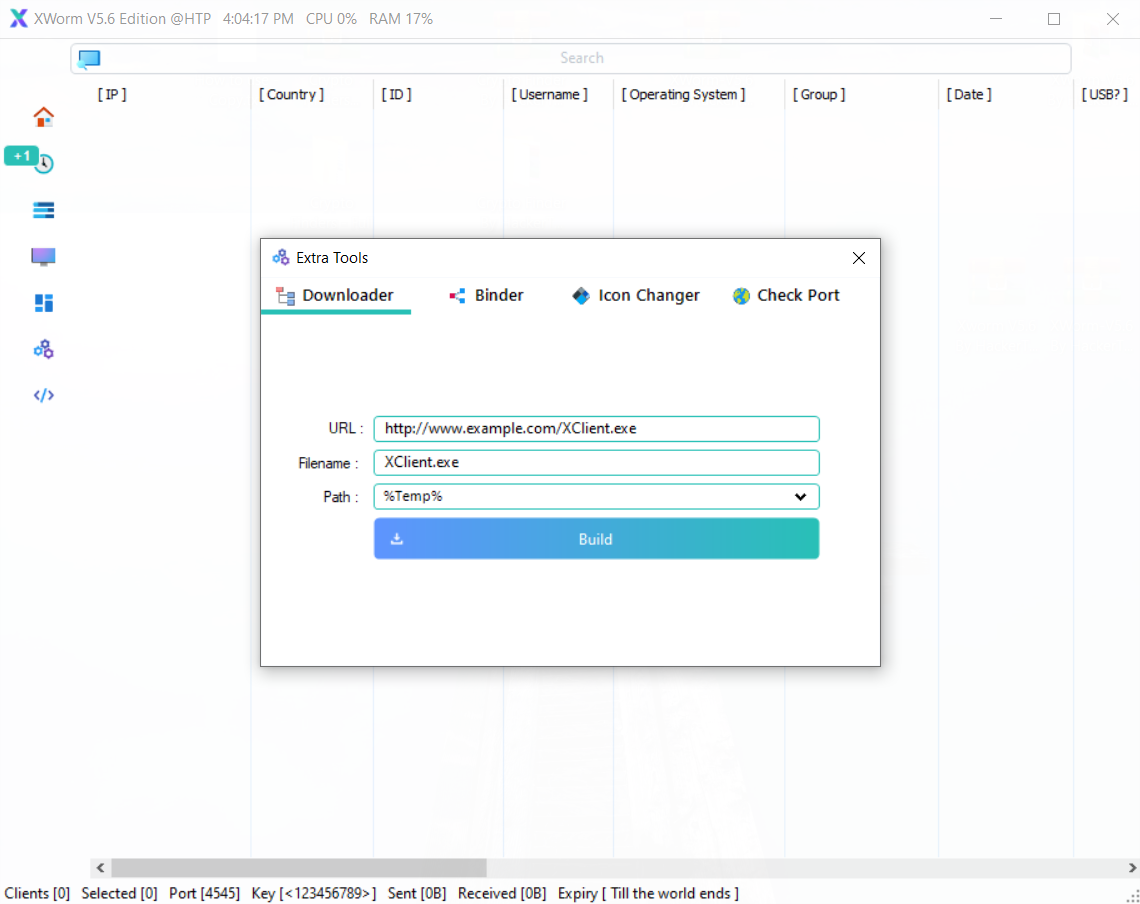This screenshot has height=904, width=1140.
Task: Click into the URL text field
Action: pyautogui.click(x=596, y=429)
